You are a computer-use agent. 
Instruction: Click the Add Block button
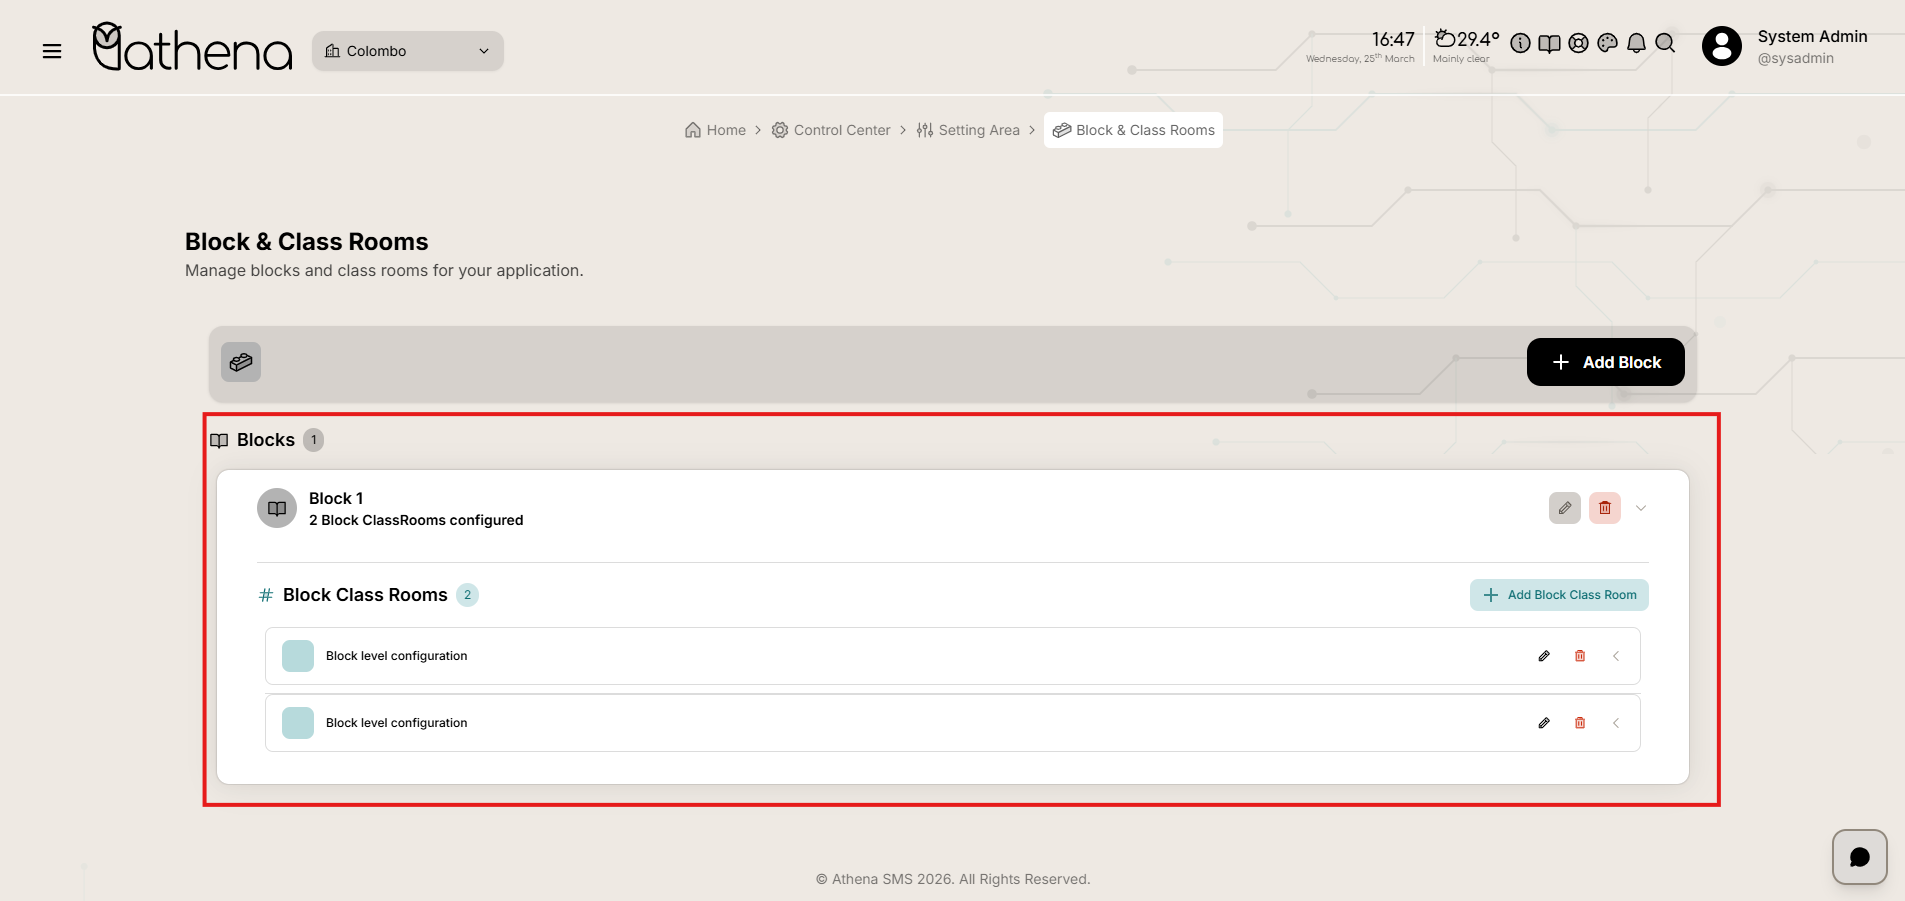coord(1605,362)
